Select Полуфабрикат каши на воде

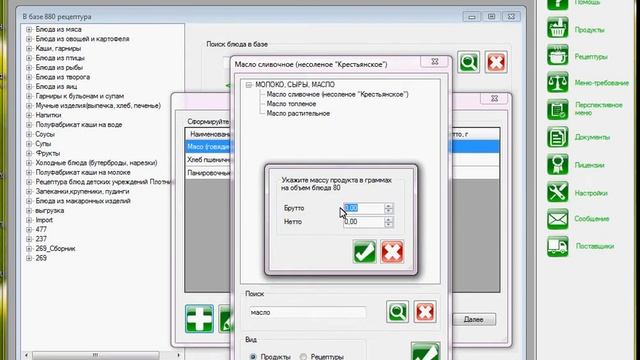click(x=78, y=124)
